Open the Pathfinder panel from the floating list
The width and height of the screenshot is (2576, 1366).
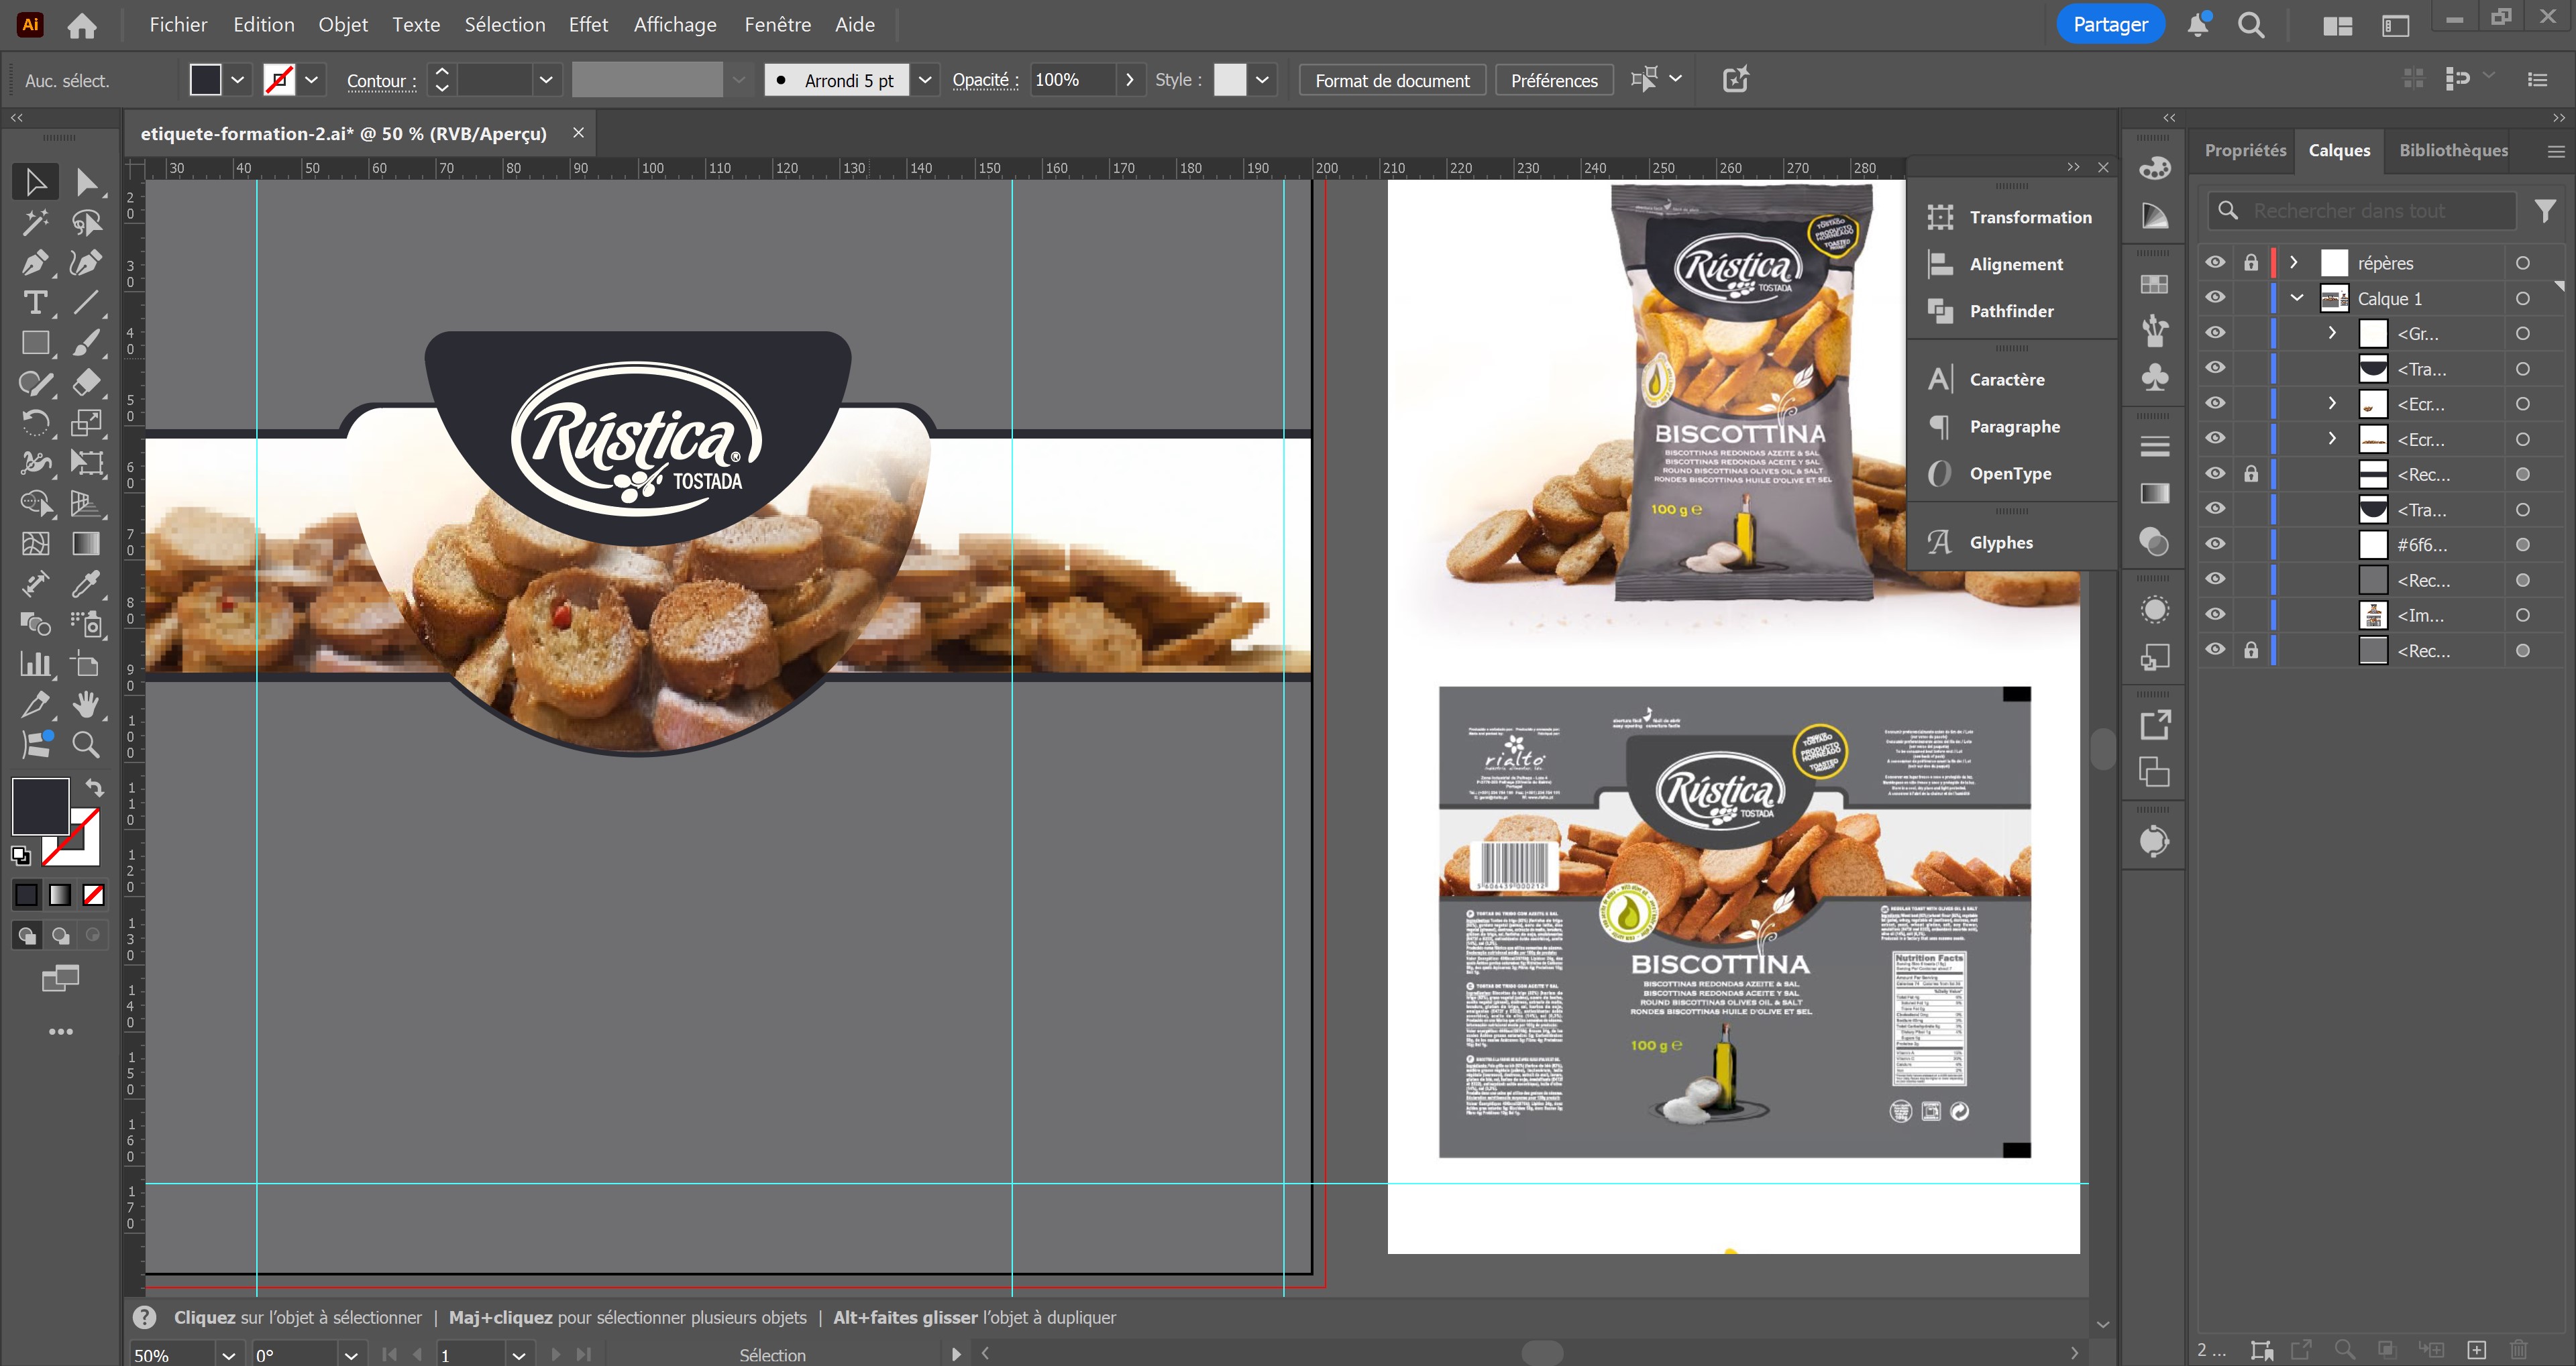[x=2011, y=311]
